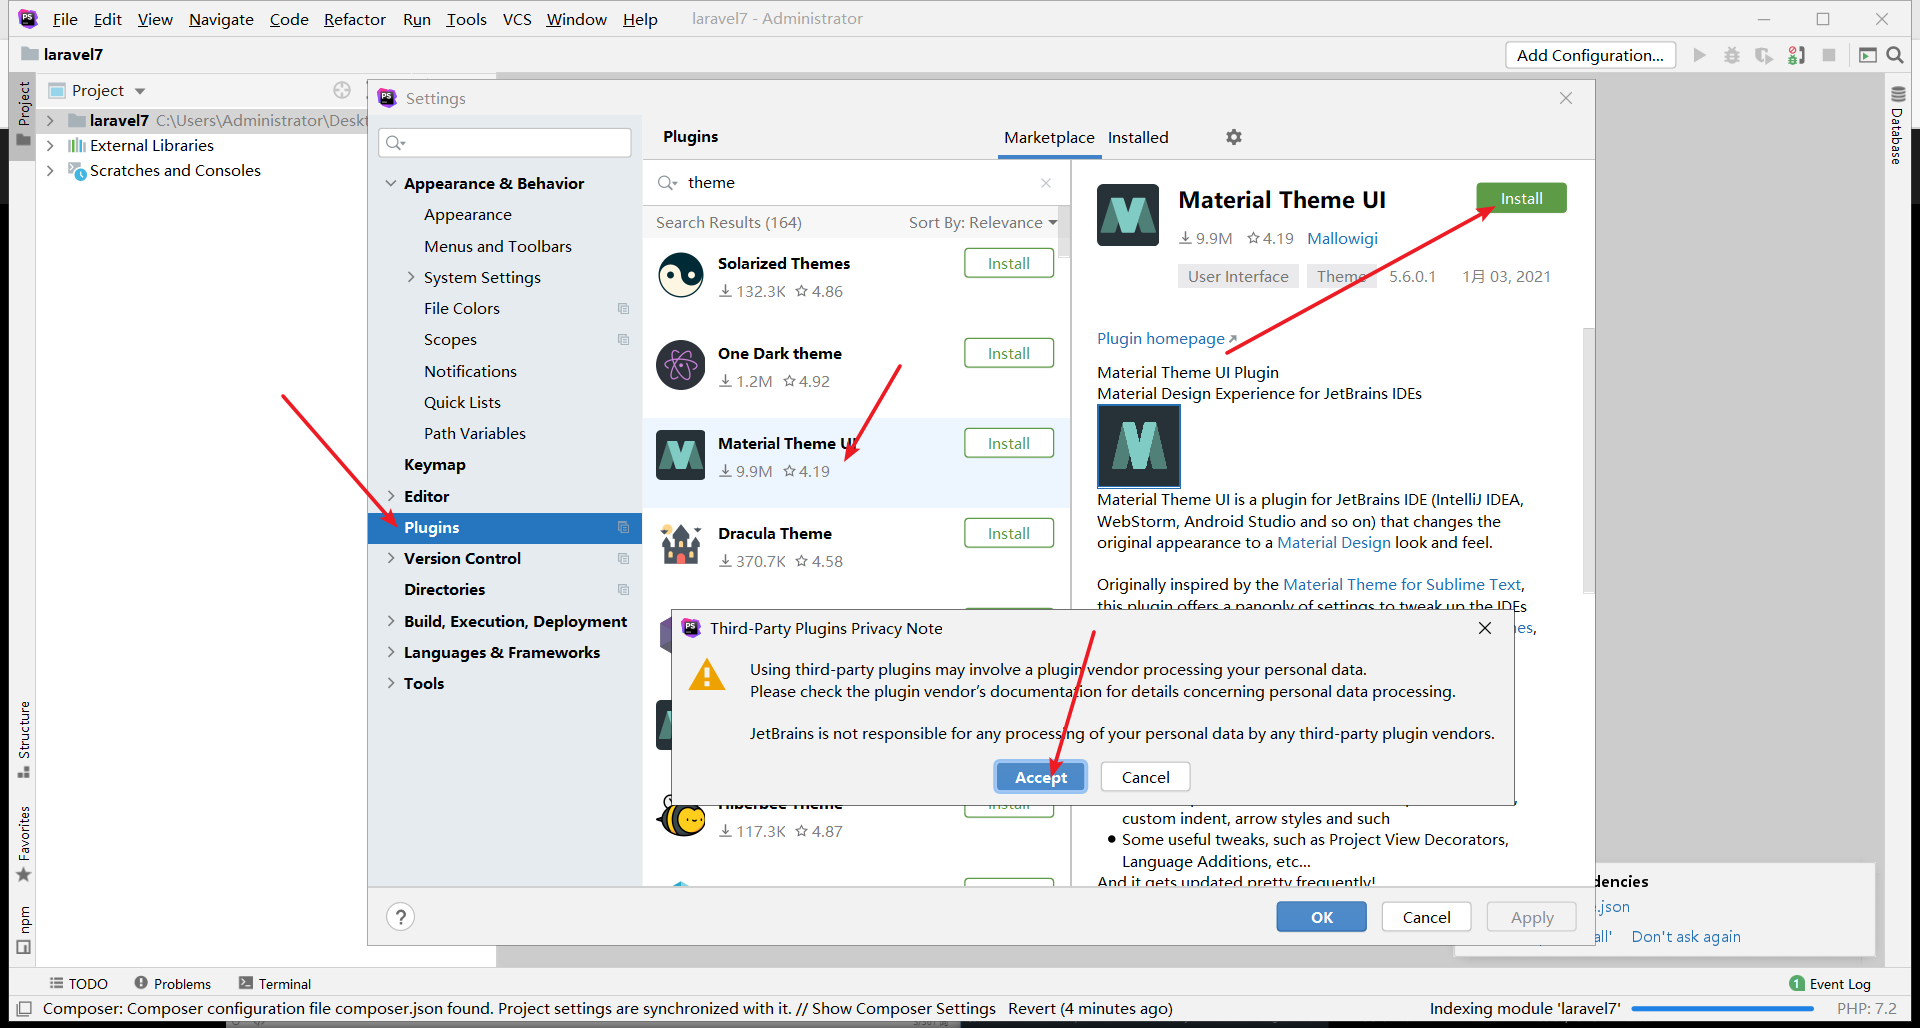Close the Privacy Note dialog
Image resolution: width=1920 pixels, height=1028 pixels.
click(1485, 628)
